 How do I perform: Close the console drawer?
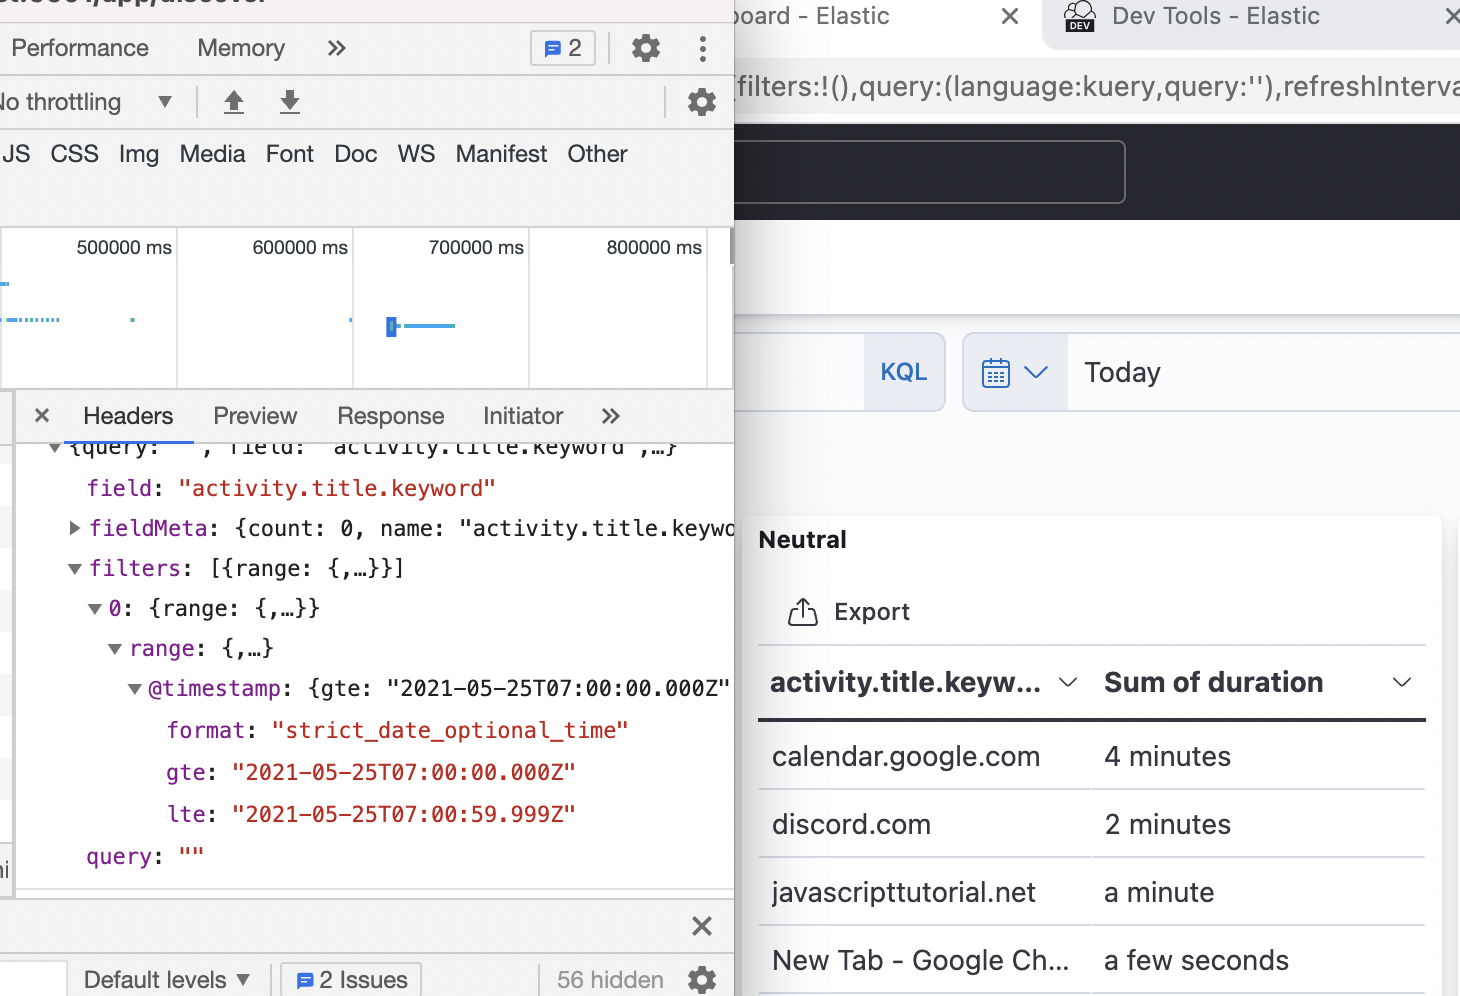702,926
